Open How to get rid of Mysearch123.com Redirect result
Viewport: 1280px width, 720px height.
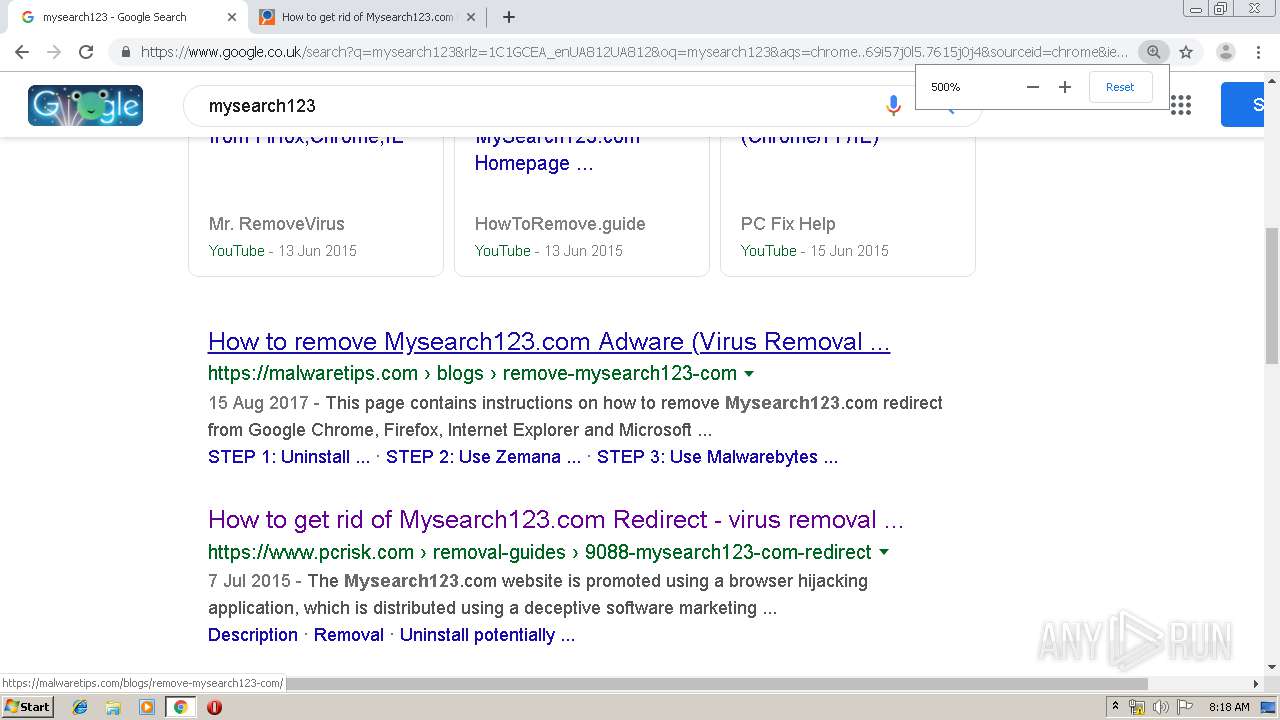(x=556, y=520)
